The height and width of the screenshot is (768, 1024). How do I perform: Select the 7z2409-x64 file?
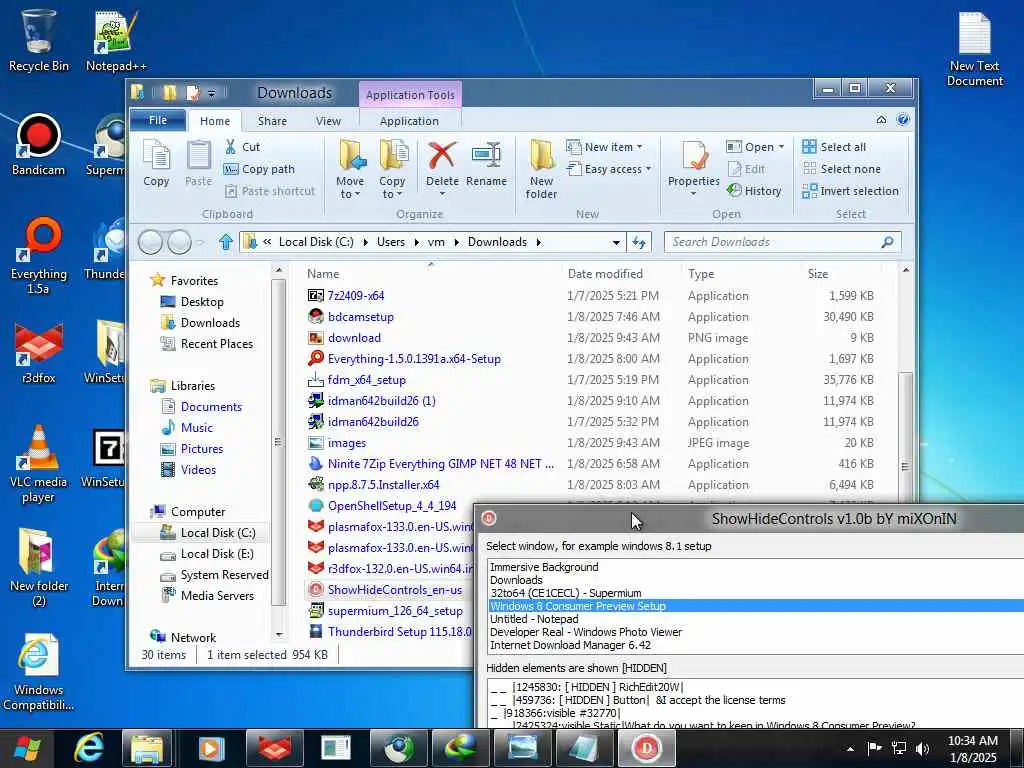[356, 296]
